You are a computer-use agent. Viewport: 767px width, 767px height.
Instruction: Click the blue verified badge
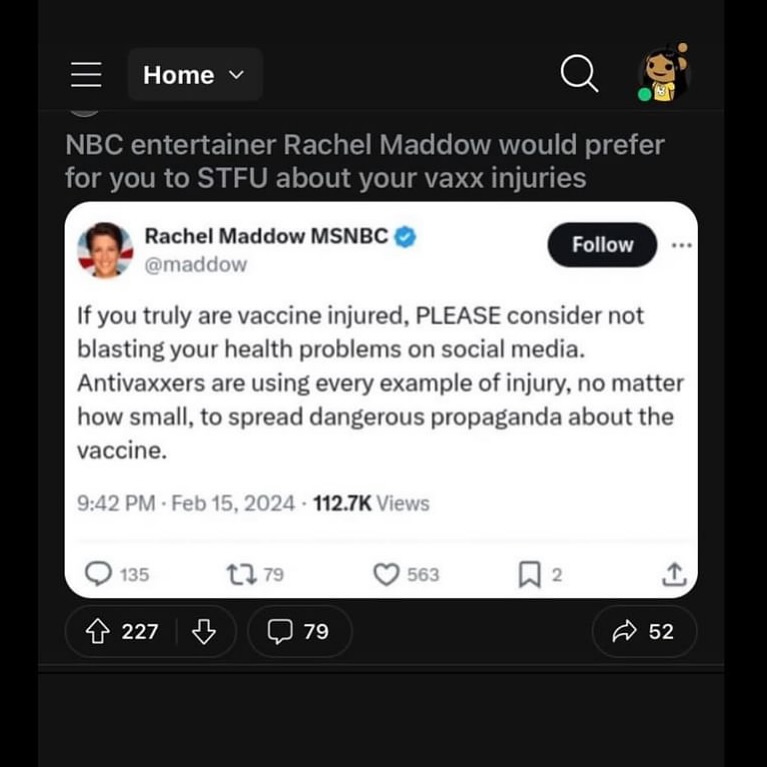[405, 237]
